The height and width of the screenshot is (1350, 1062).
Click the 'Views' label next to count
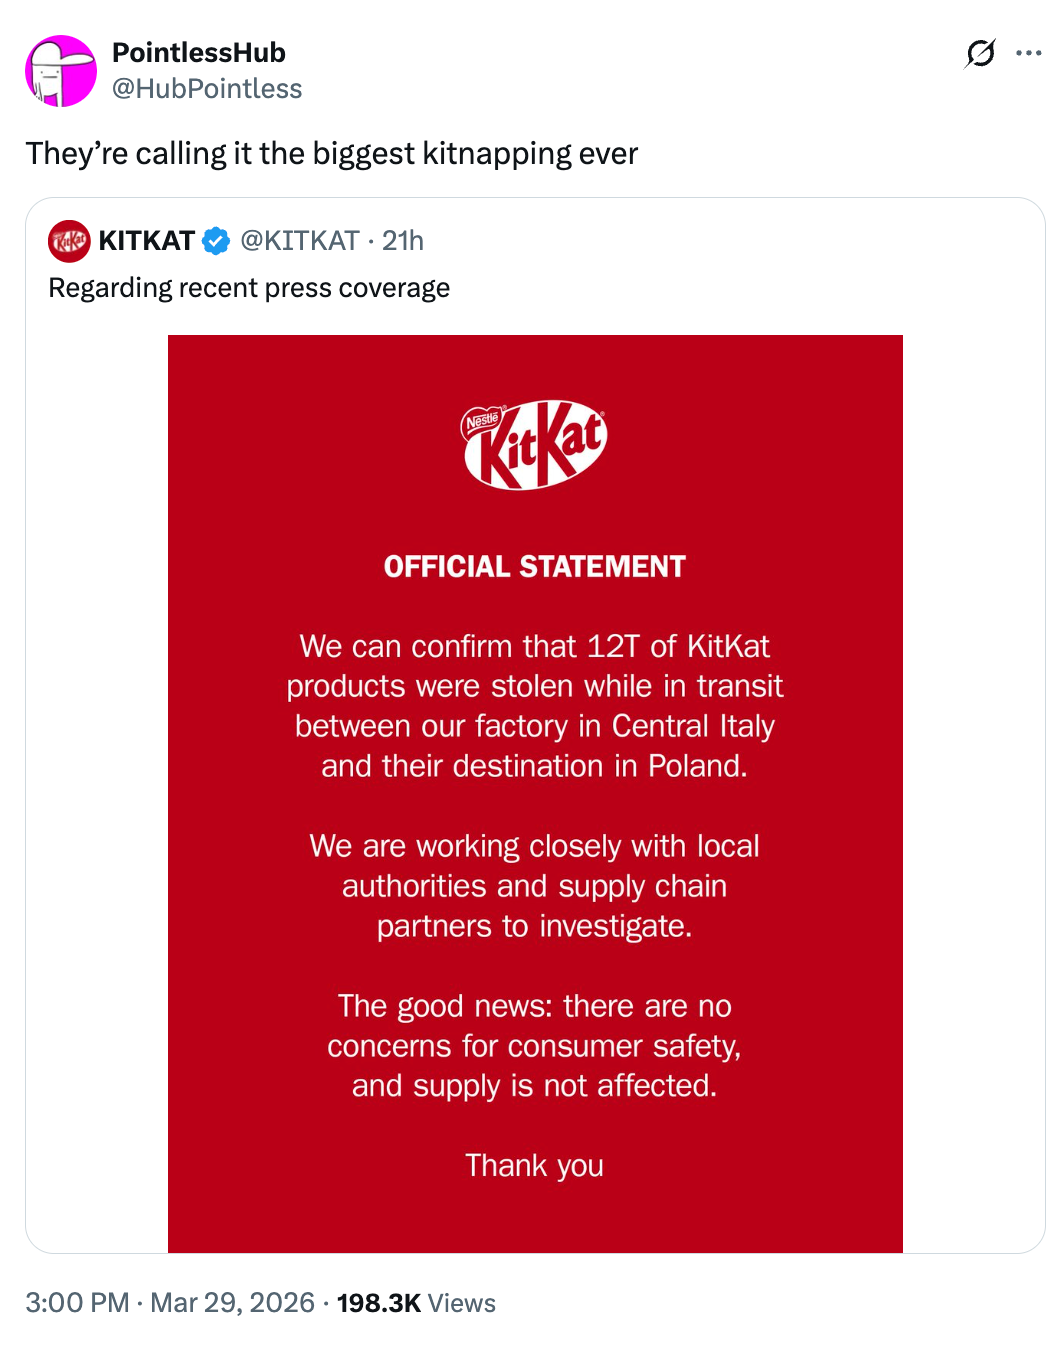pyautogui.click(x=461, y=1303)
